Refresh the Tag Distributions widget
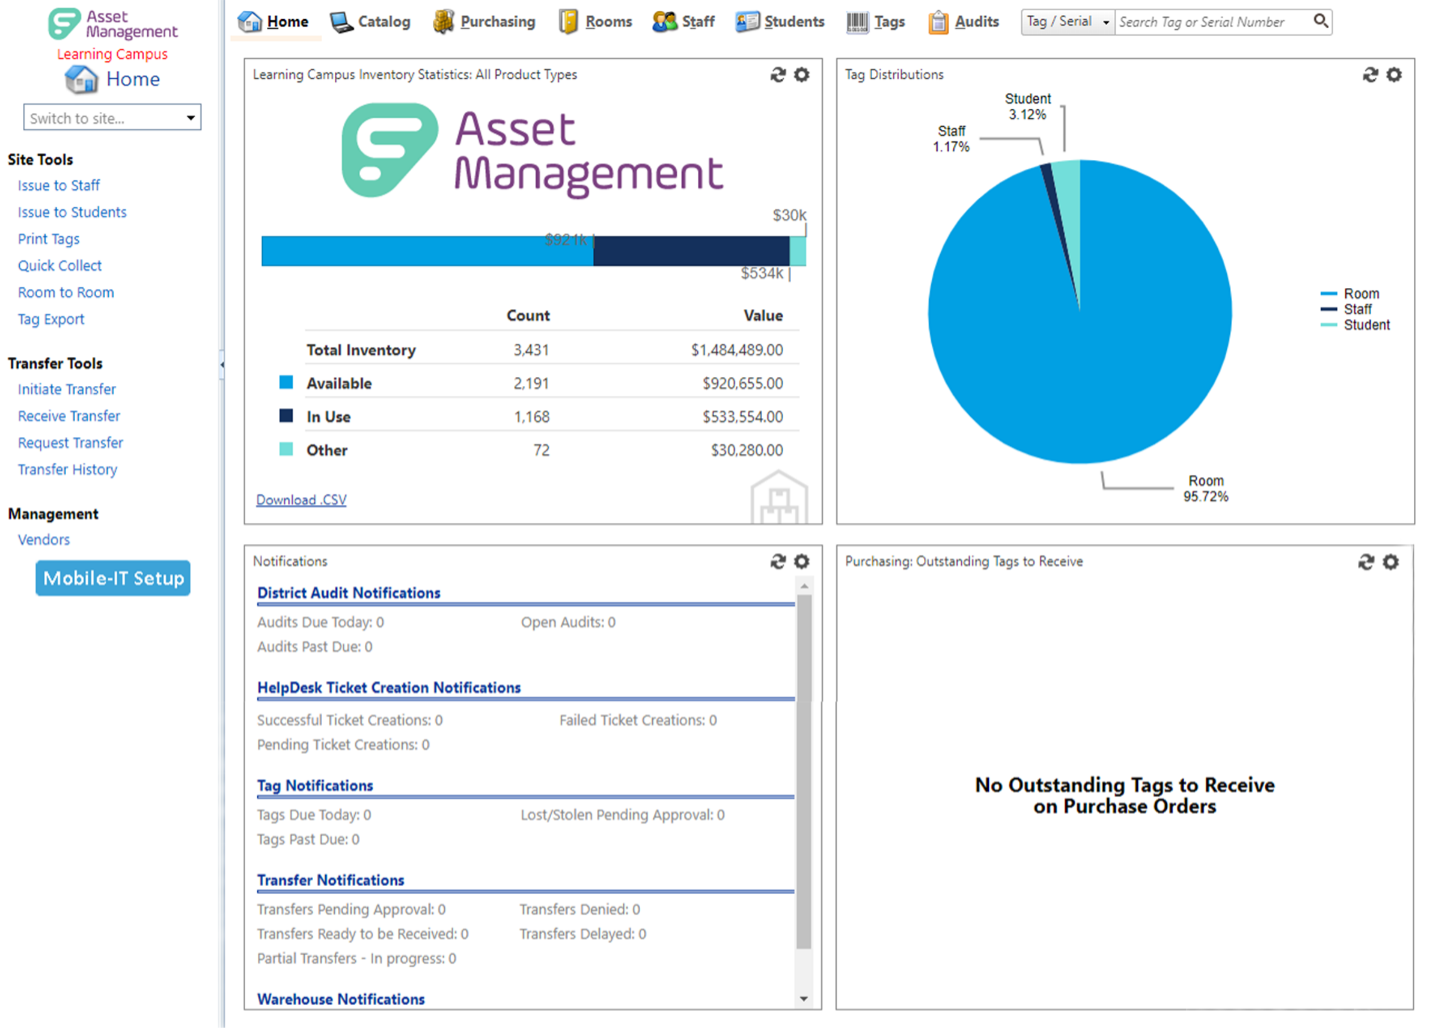1430x1032 pixels. coord(1370,75)
